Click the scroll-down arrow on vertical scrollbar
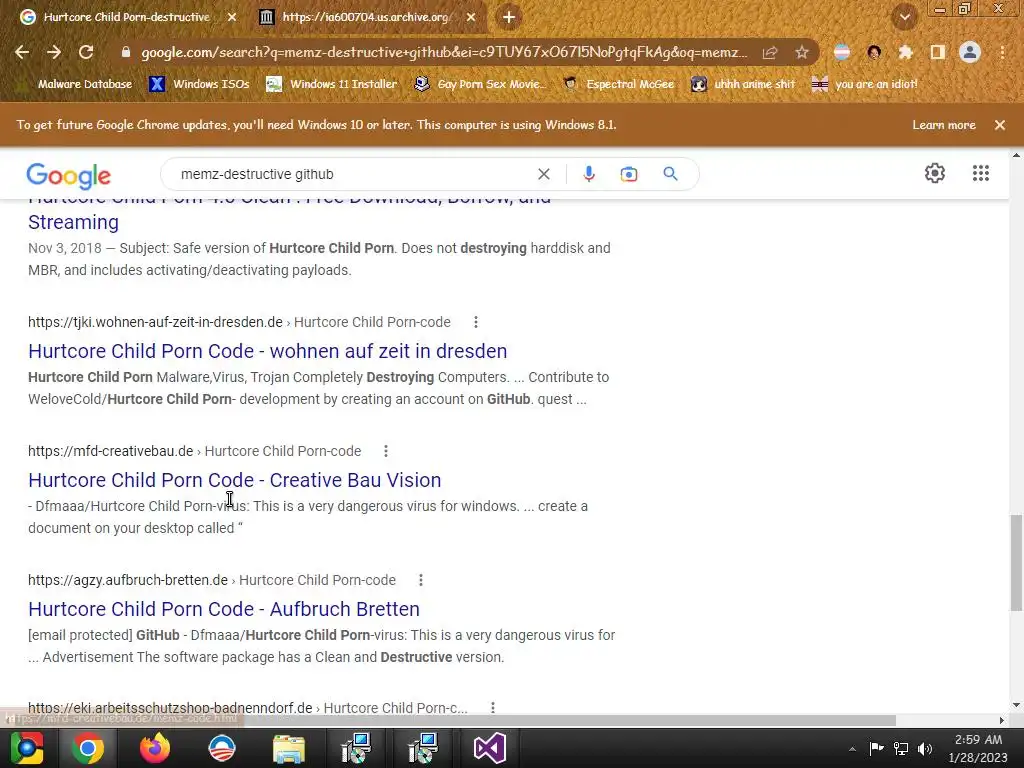Viewport: 1024px width, 768px height. point(1016,705)
